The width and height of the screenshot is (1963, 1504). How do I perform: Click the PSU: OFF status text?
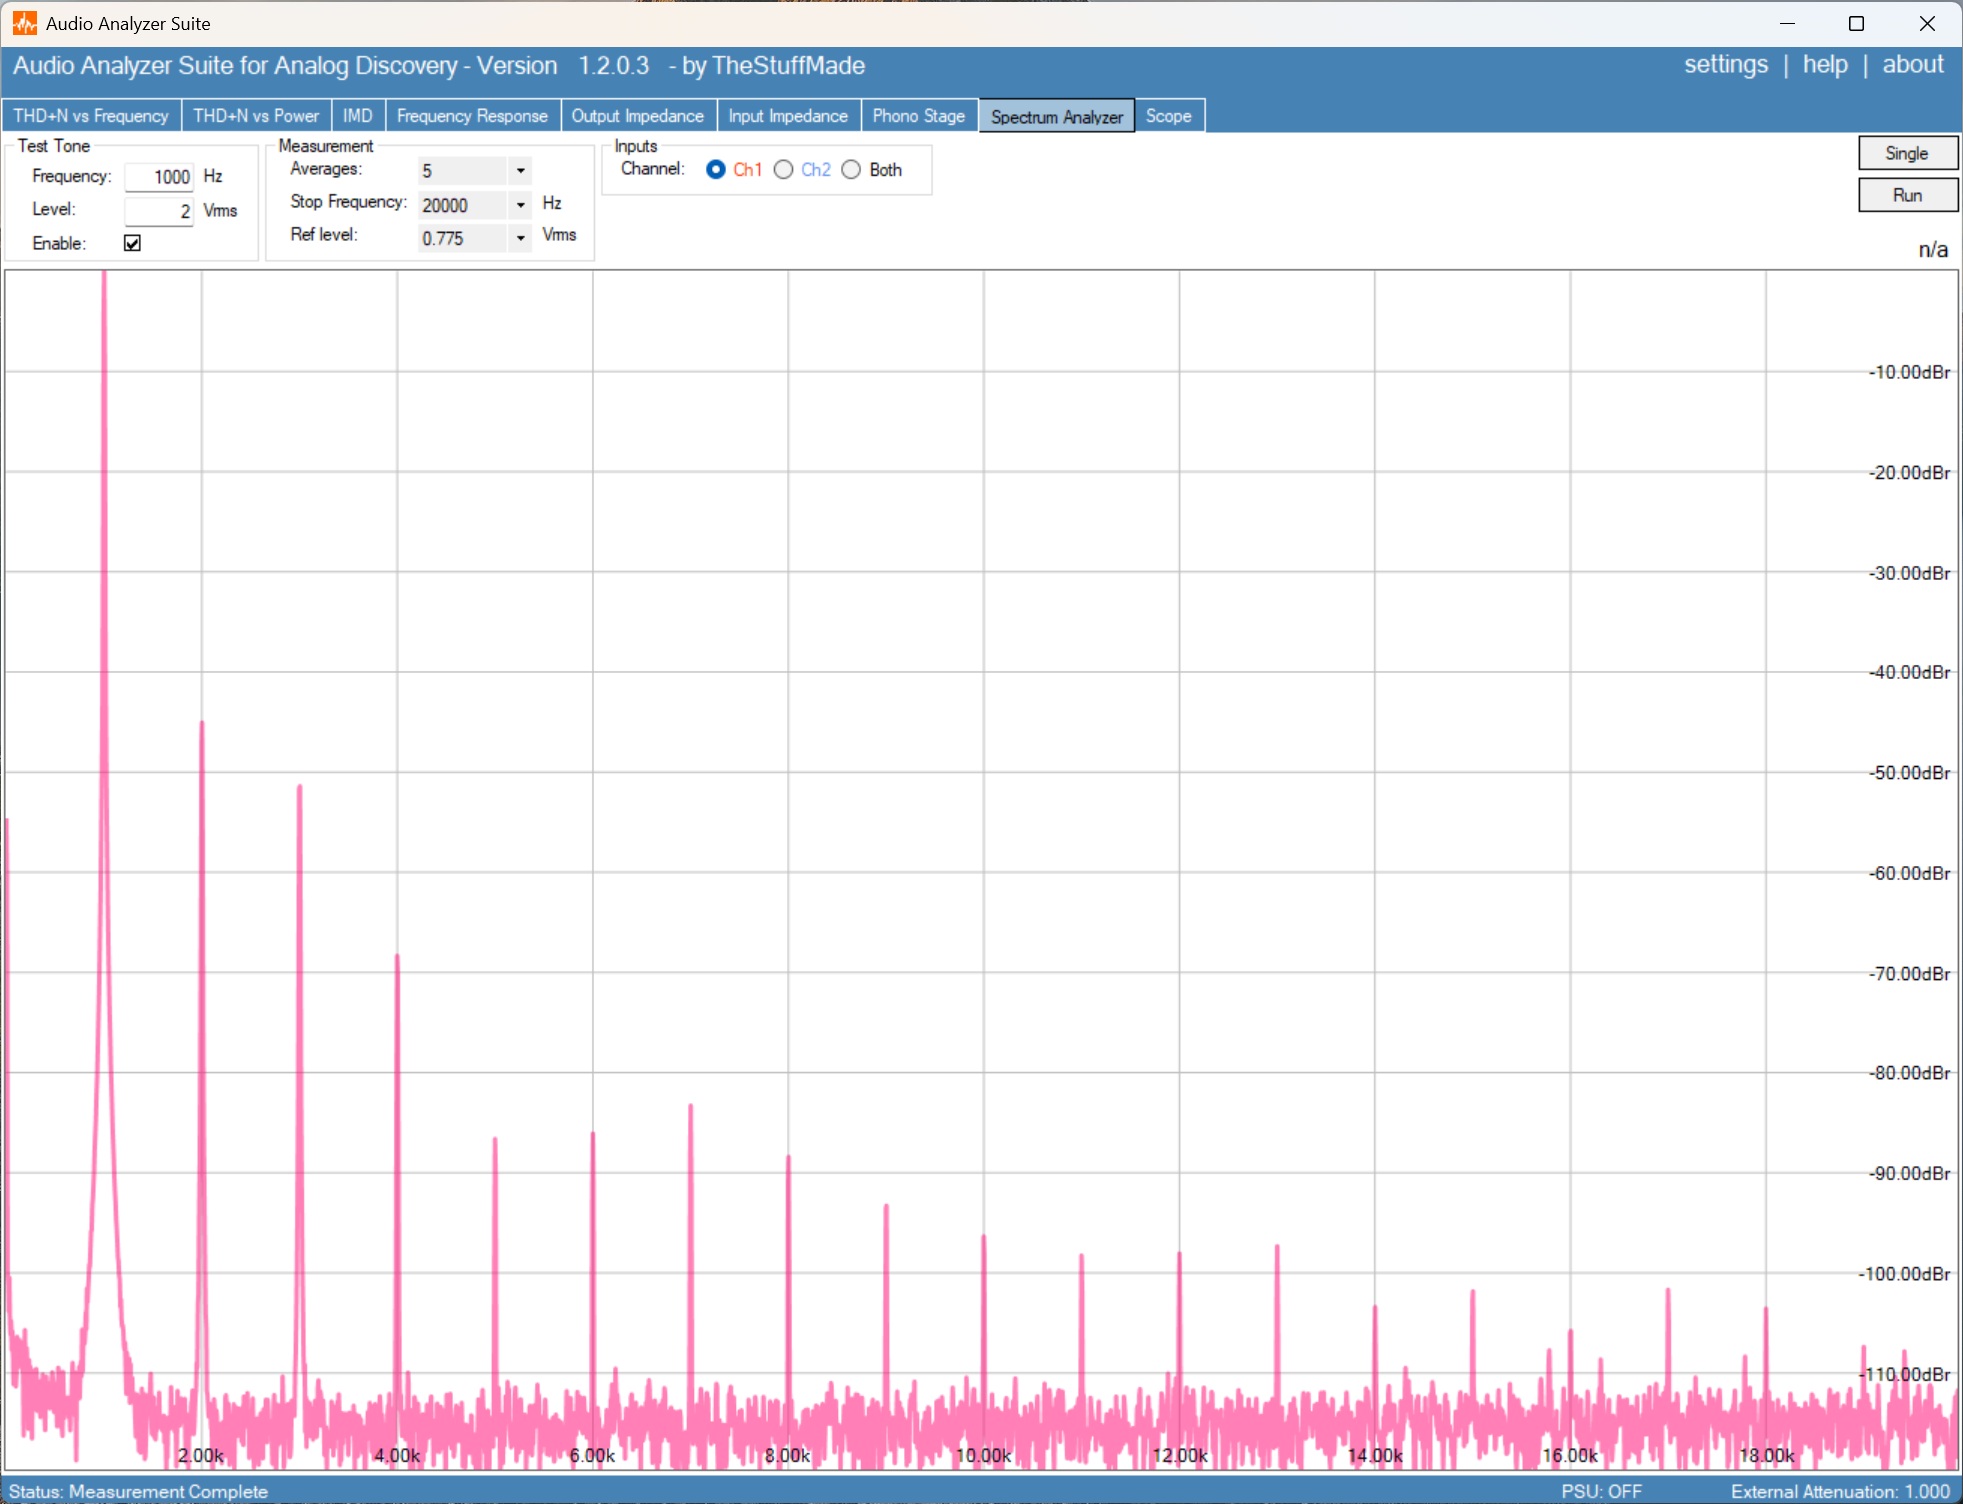(x=1601, y=1491)
